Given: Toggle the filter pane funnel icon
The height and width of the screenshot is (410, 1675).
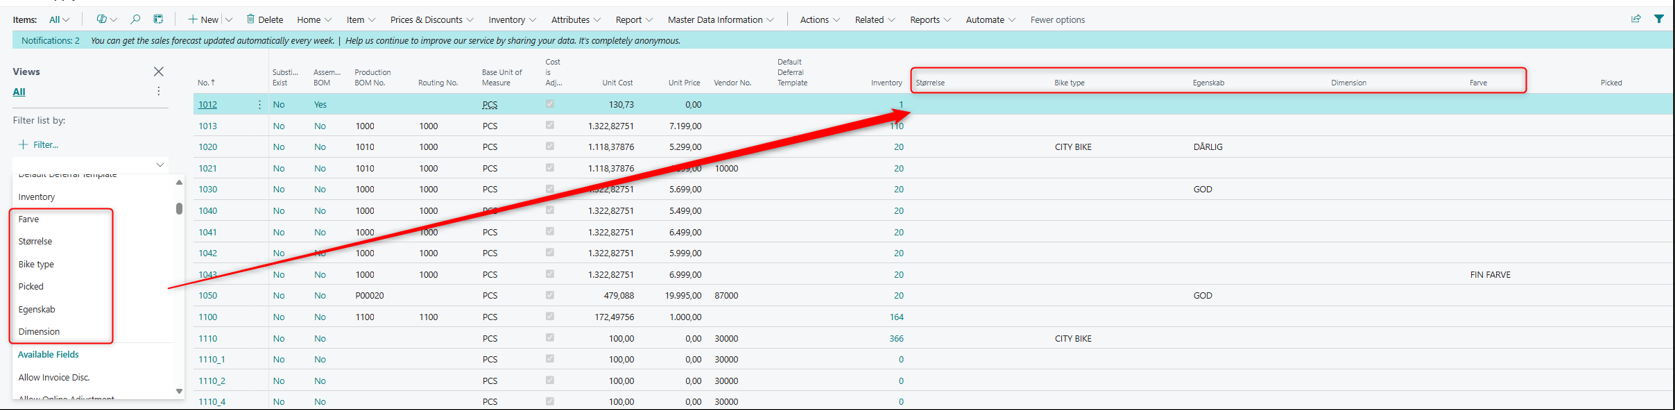Looking at the screenshot, I should 1659,19.
